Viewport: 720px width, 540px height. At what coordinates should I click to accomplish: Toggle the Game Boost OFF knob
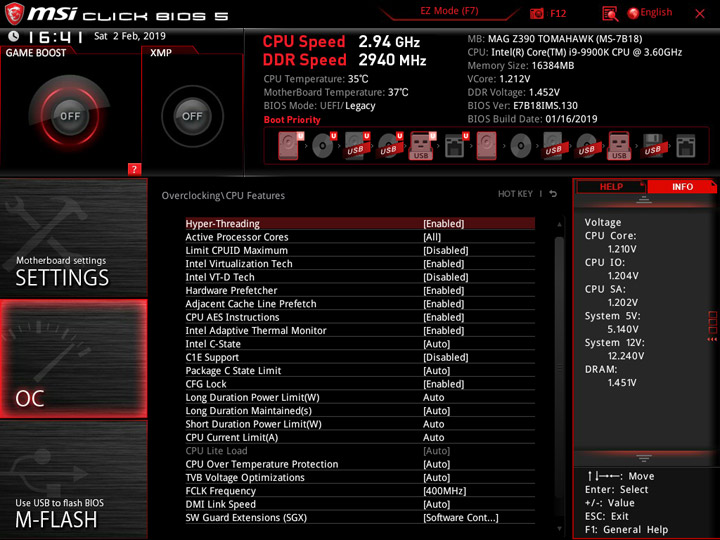coord(70,116)
